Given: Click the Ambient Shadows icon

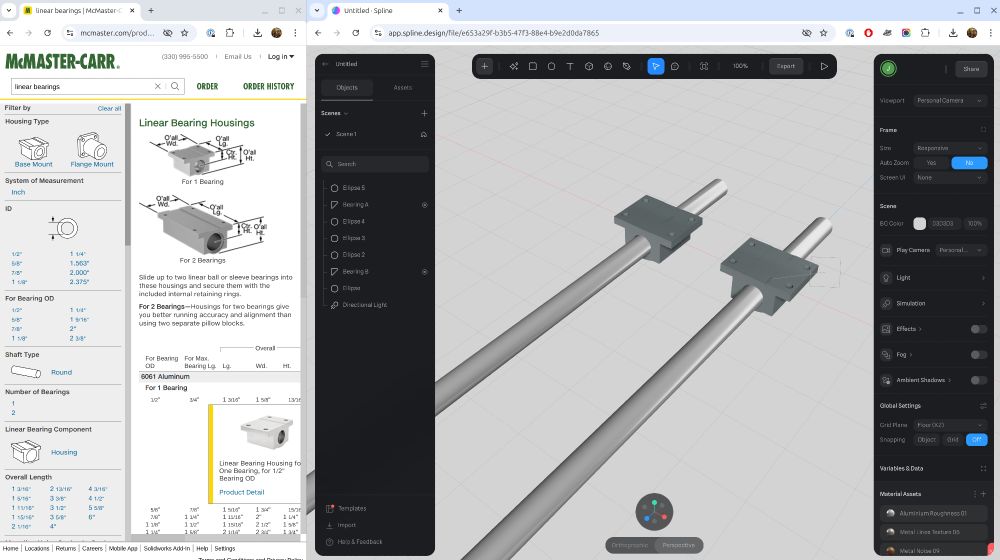Looking at the screenshot, I should [886, 380].
